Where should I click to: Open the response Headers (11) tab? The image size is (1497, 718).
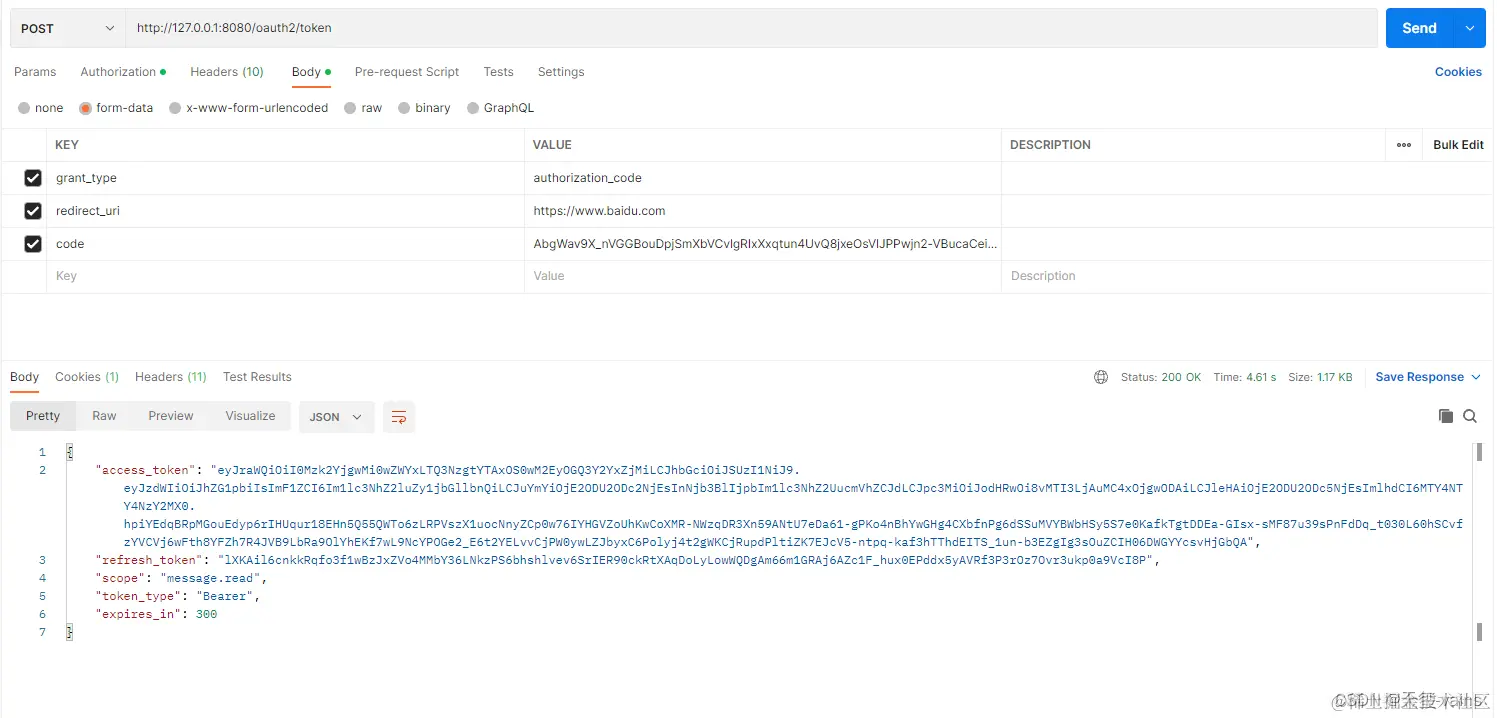(x=171, y=377)
